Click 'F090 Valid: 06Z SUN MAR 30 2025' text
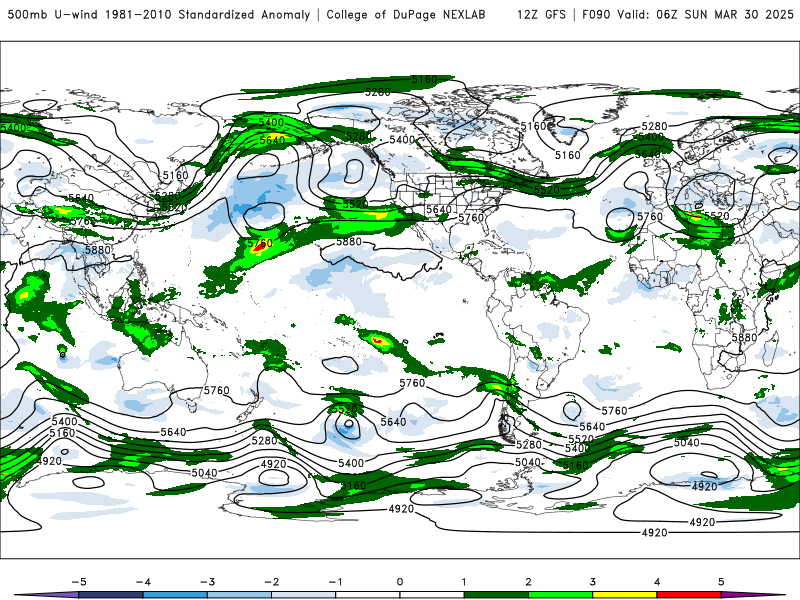800x600 pixels. click(x=688, y=14)
